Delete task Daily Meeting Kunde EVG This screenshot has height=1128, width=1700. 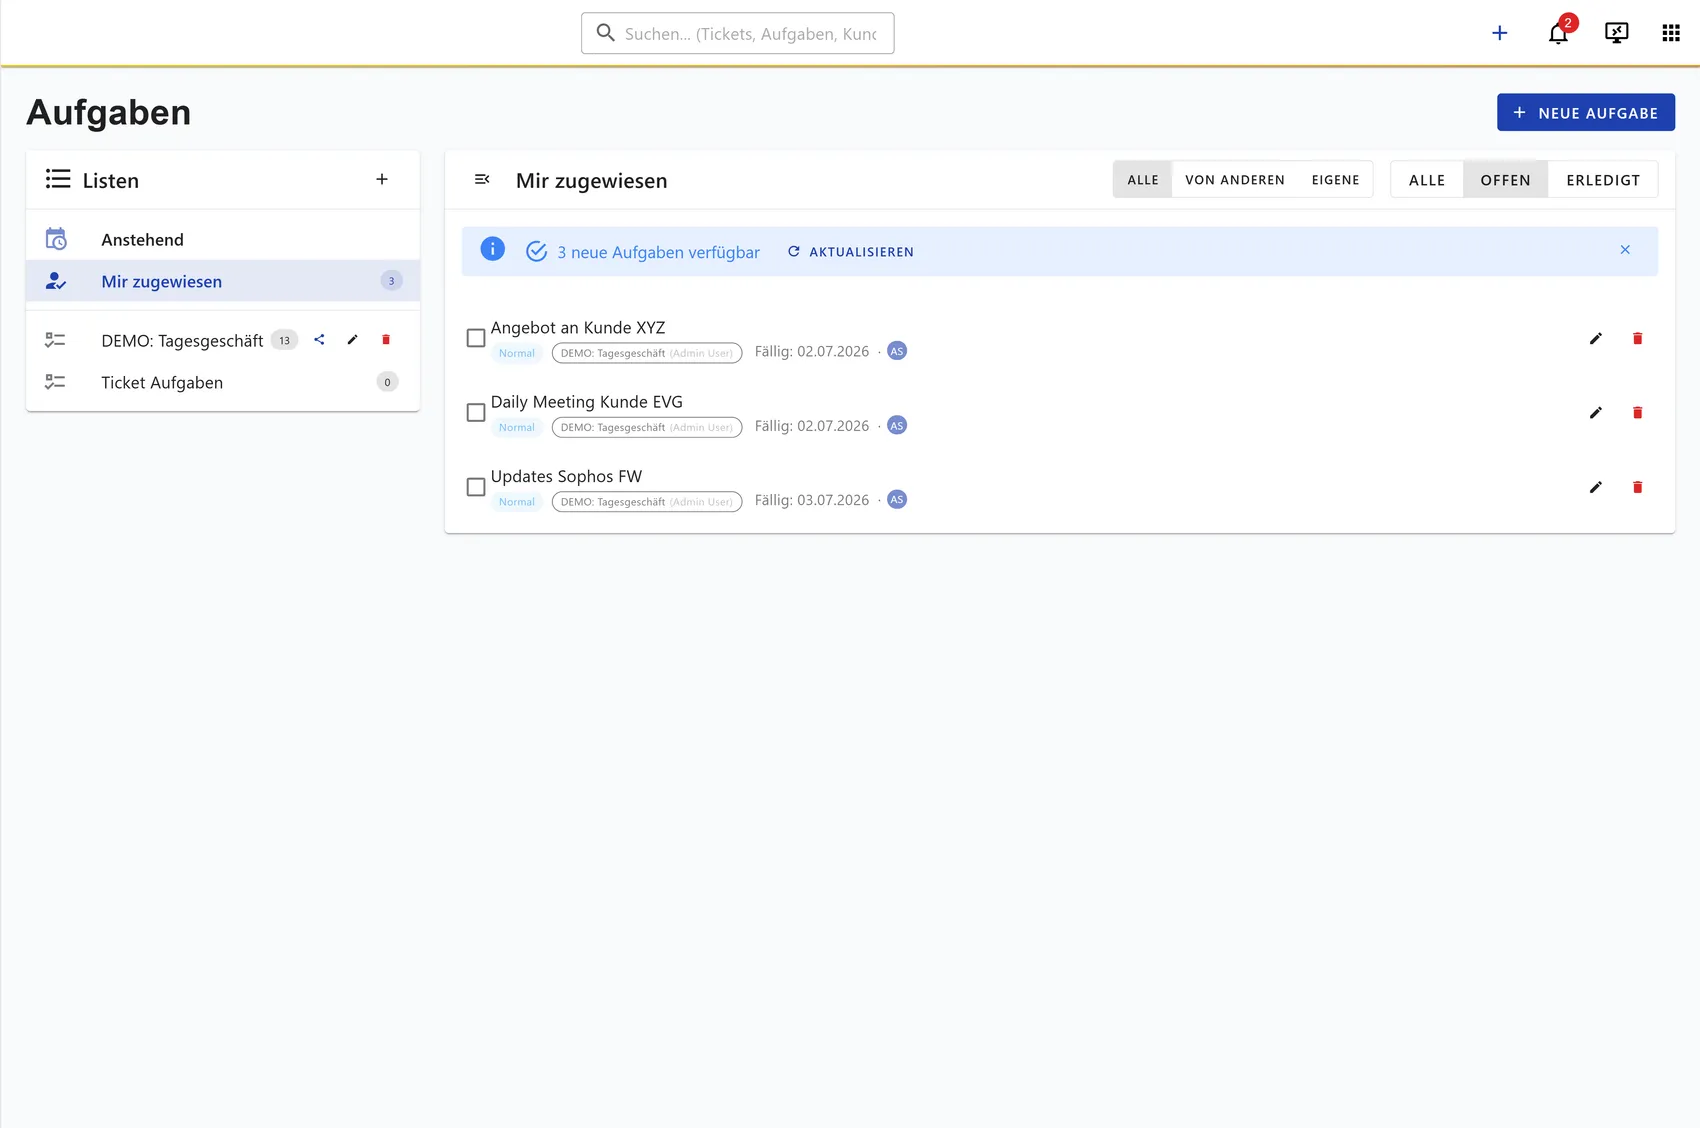[x=1637, y=412]
